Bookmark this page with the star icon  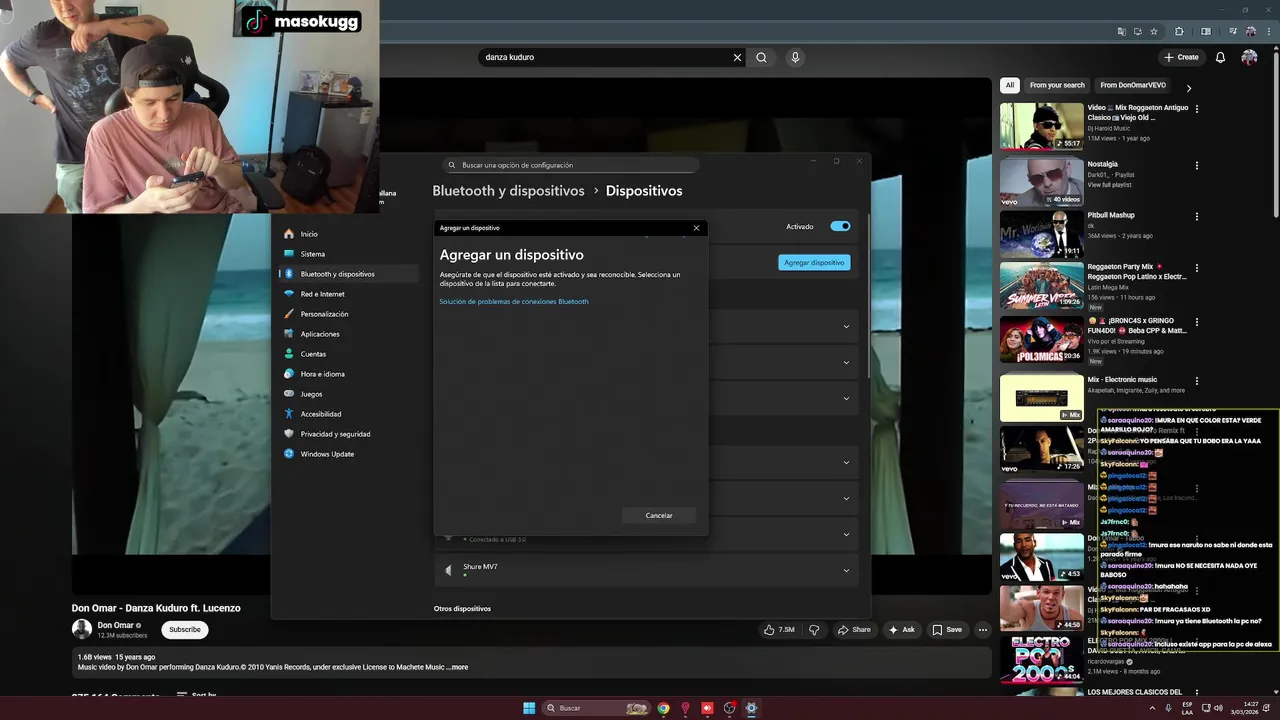(x=1153, y=31)
